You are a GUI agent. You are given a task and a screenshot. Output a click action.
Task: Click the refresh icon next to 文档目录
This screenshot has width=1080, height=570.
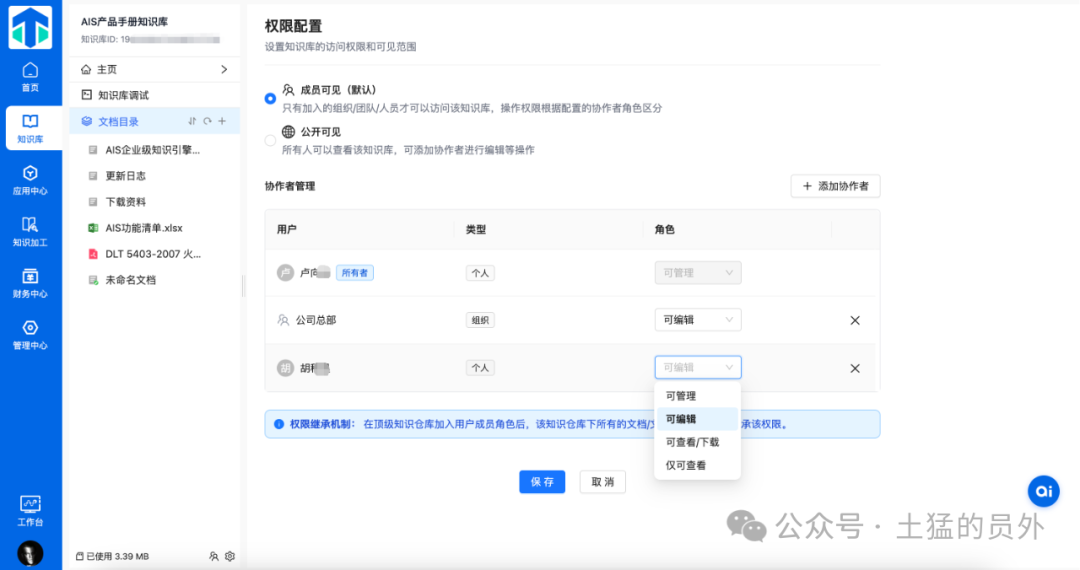tap(207, 121)
